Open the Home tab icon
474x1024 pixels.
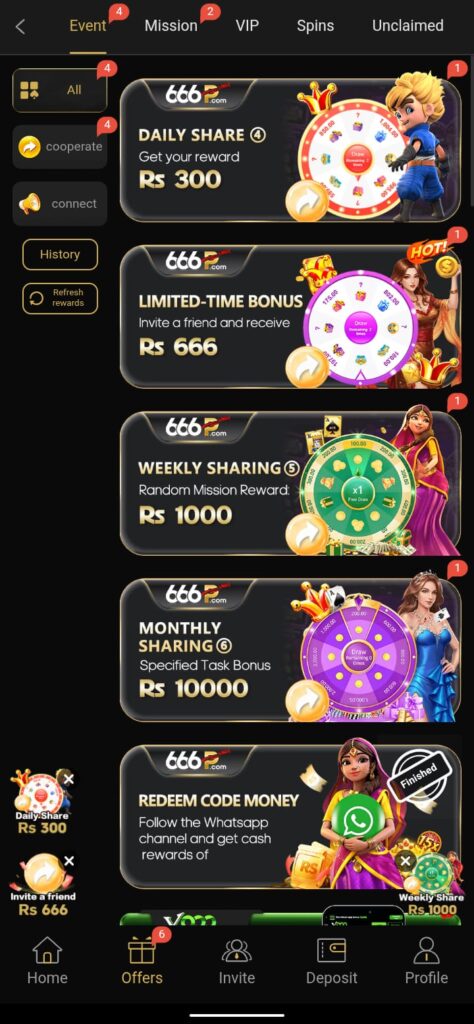pos(47,950)
